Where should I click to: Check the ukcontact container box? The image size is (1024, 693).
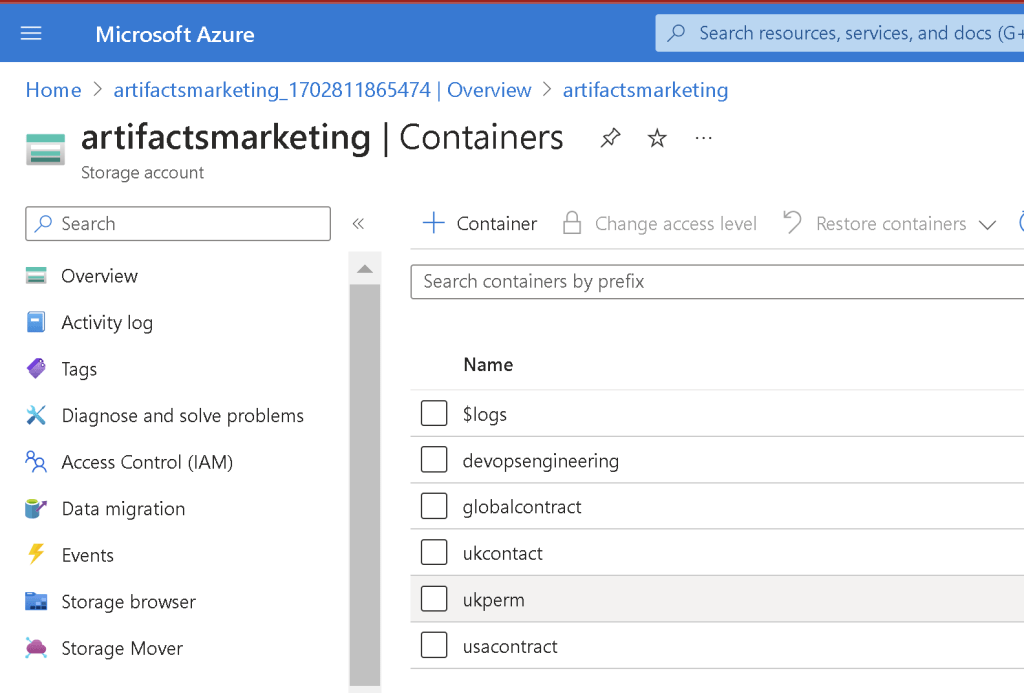tap(434, 552)
